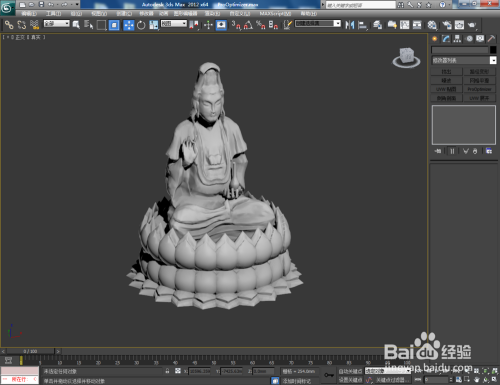500x385 pixels.
Task: Toggle Pin Stack in Modify panel
Action: pyautogui.click(x=438, y=151)
